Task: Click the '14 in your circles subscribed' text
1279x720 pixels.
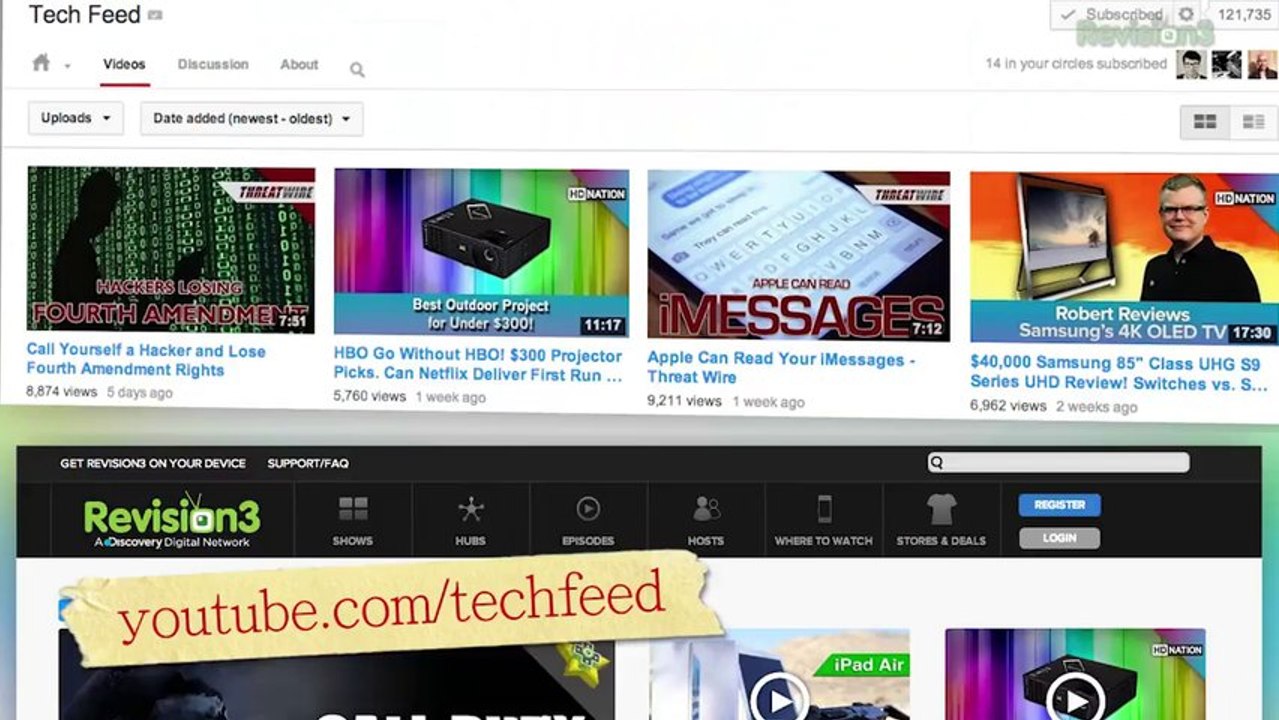Action: 1076,63
